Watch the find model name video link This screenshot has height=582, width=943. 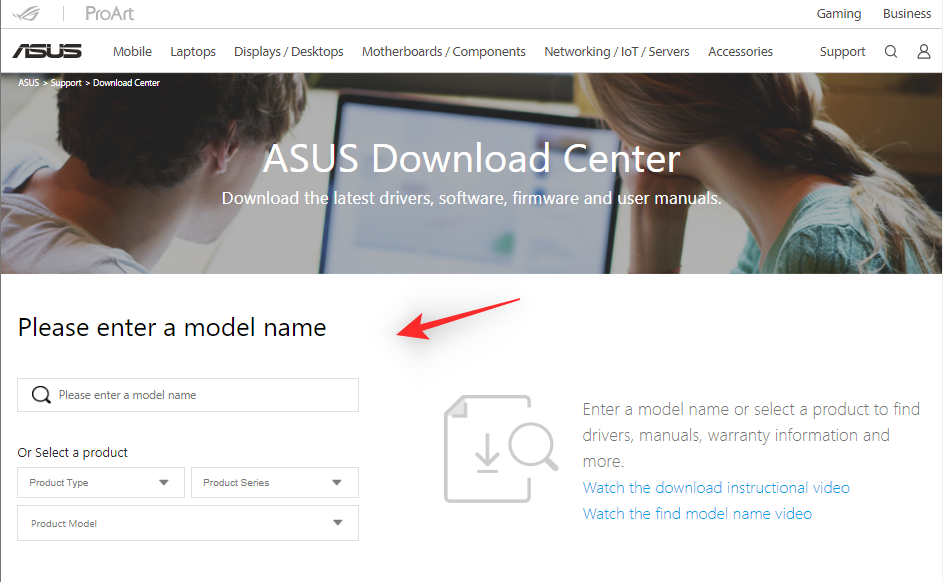pos(697,514)
